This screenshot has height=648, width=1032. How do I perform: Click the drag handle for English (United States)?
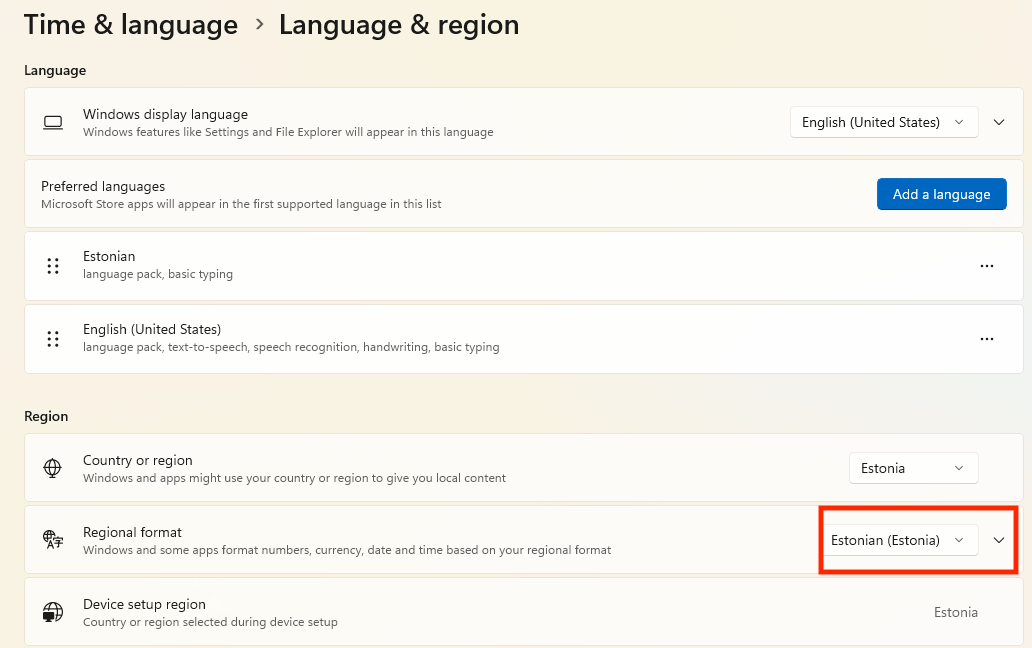coord(53,338)
